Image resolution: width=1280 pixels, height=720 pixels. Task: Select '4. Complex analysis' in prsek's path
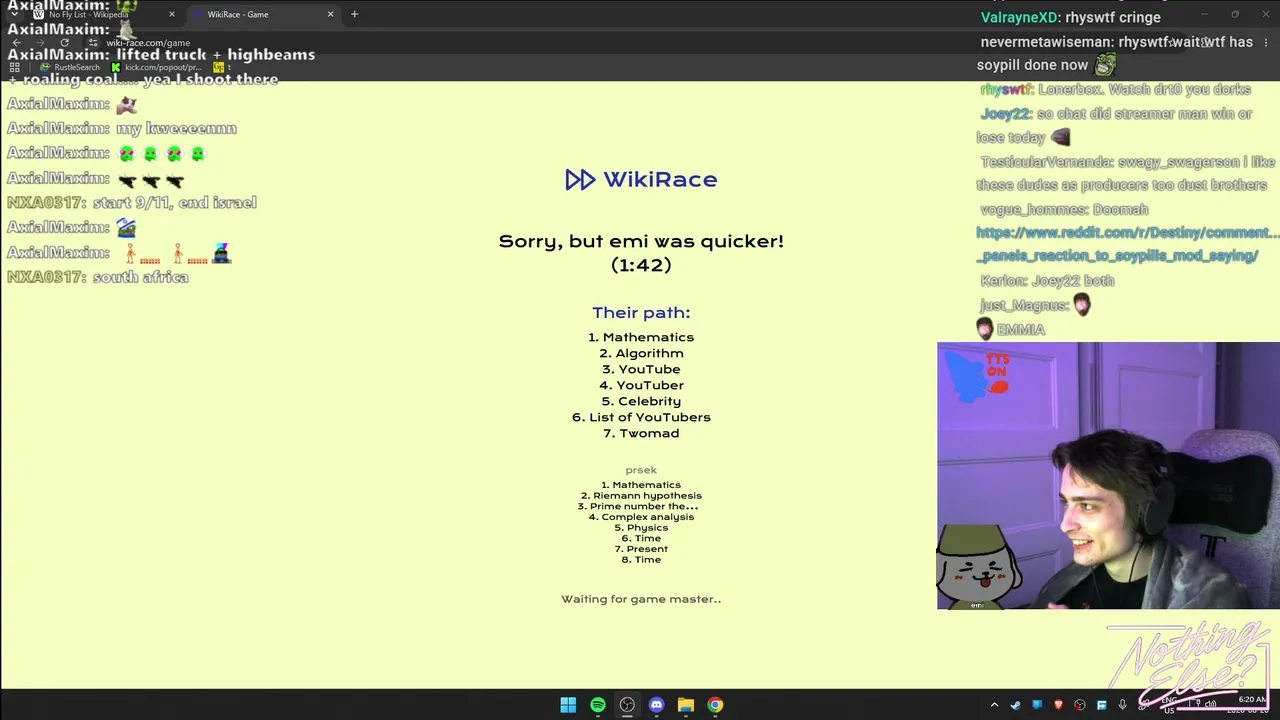[641, 517]
